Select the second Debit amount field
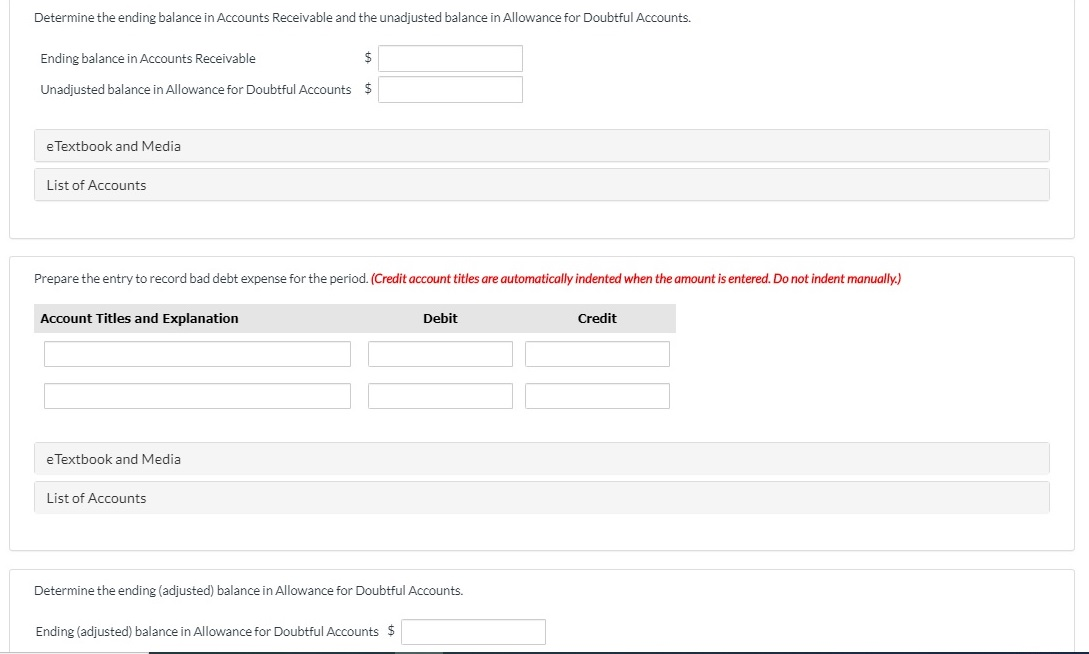The image size is (1089, 654). [x=440, y=395]
